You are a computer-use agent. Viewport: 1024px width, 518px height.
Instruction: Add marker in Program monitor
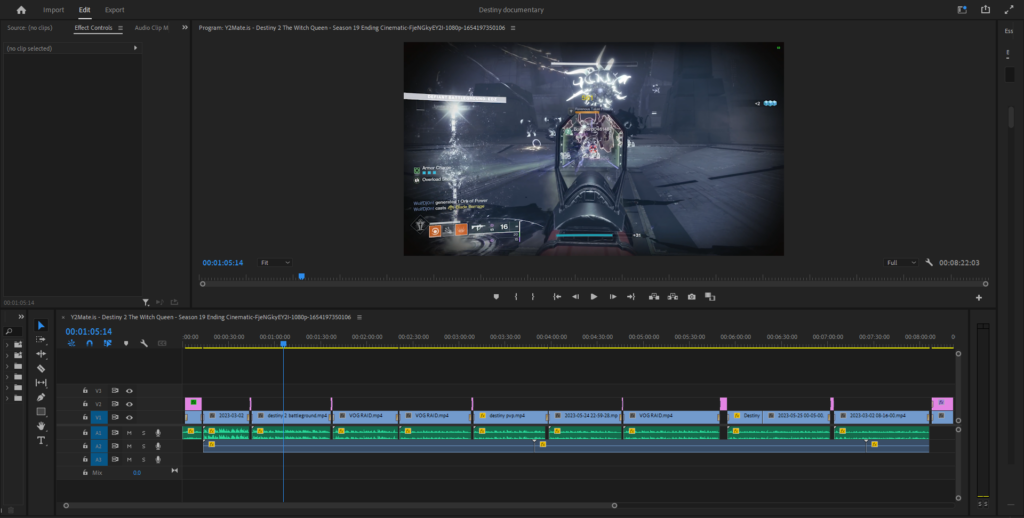tap(496, 297)
